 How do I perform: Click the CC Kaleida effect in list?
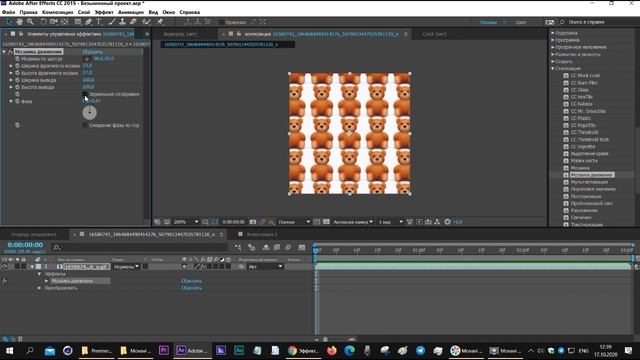click(x=581, y=104)
